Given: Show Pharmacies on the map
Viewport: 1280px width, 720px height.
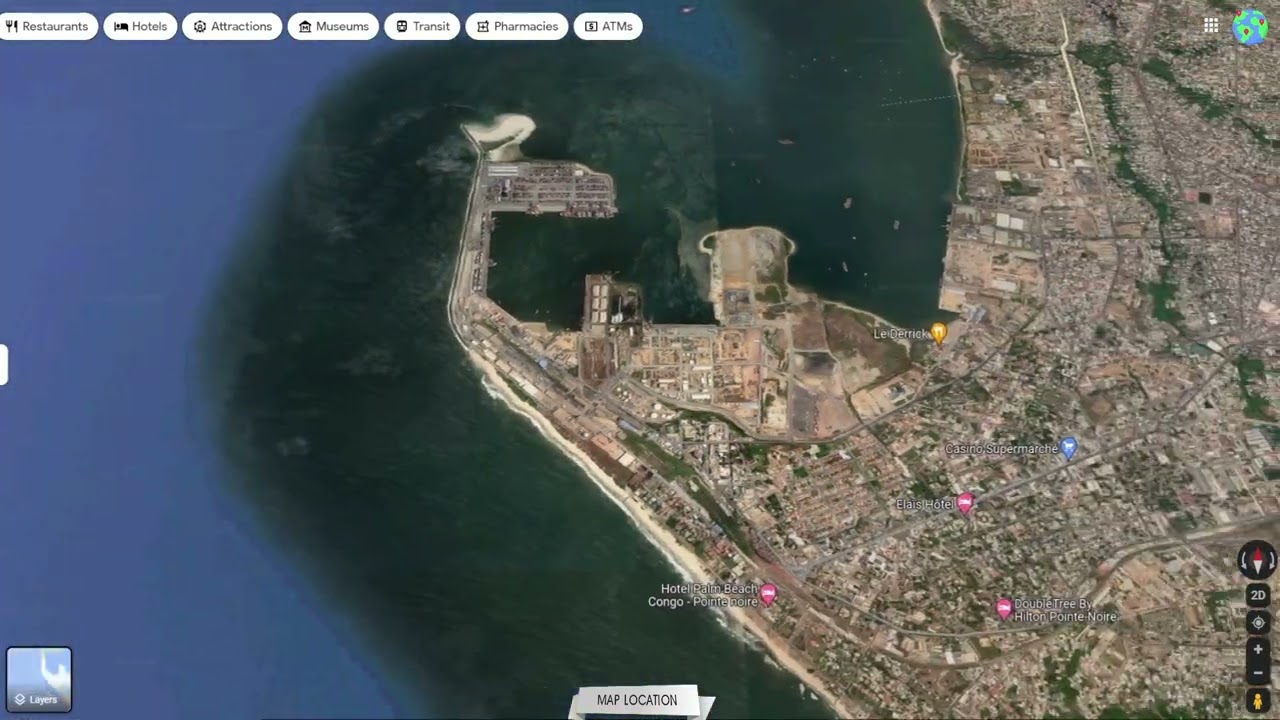Looking at the screenshot, I should click(x=517, y=26).
